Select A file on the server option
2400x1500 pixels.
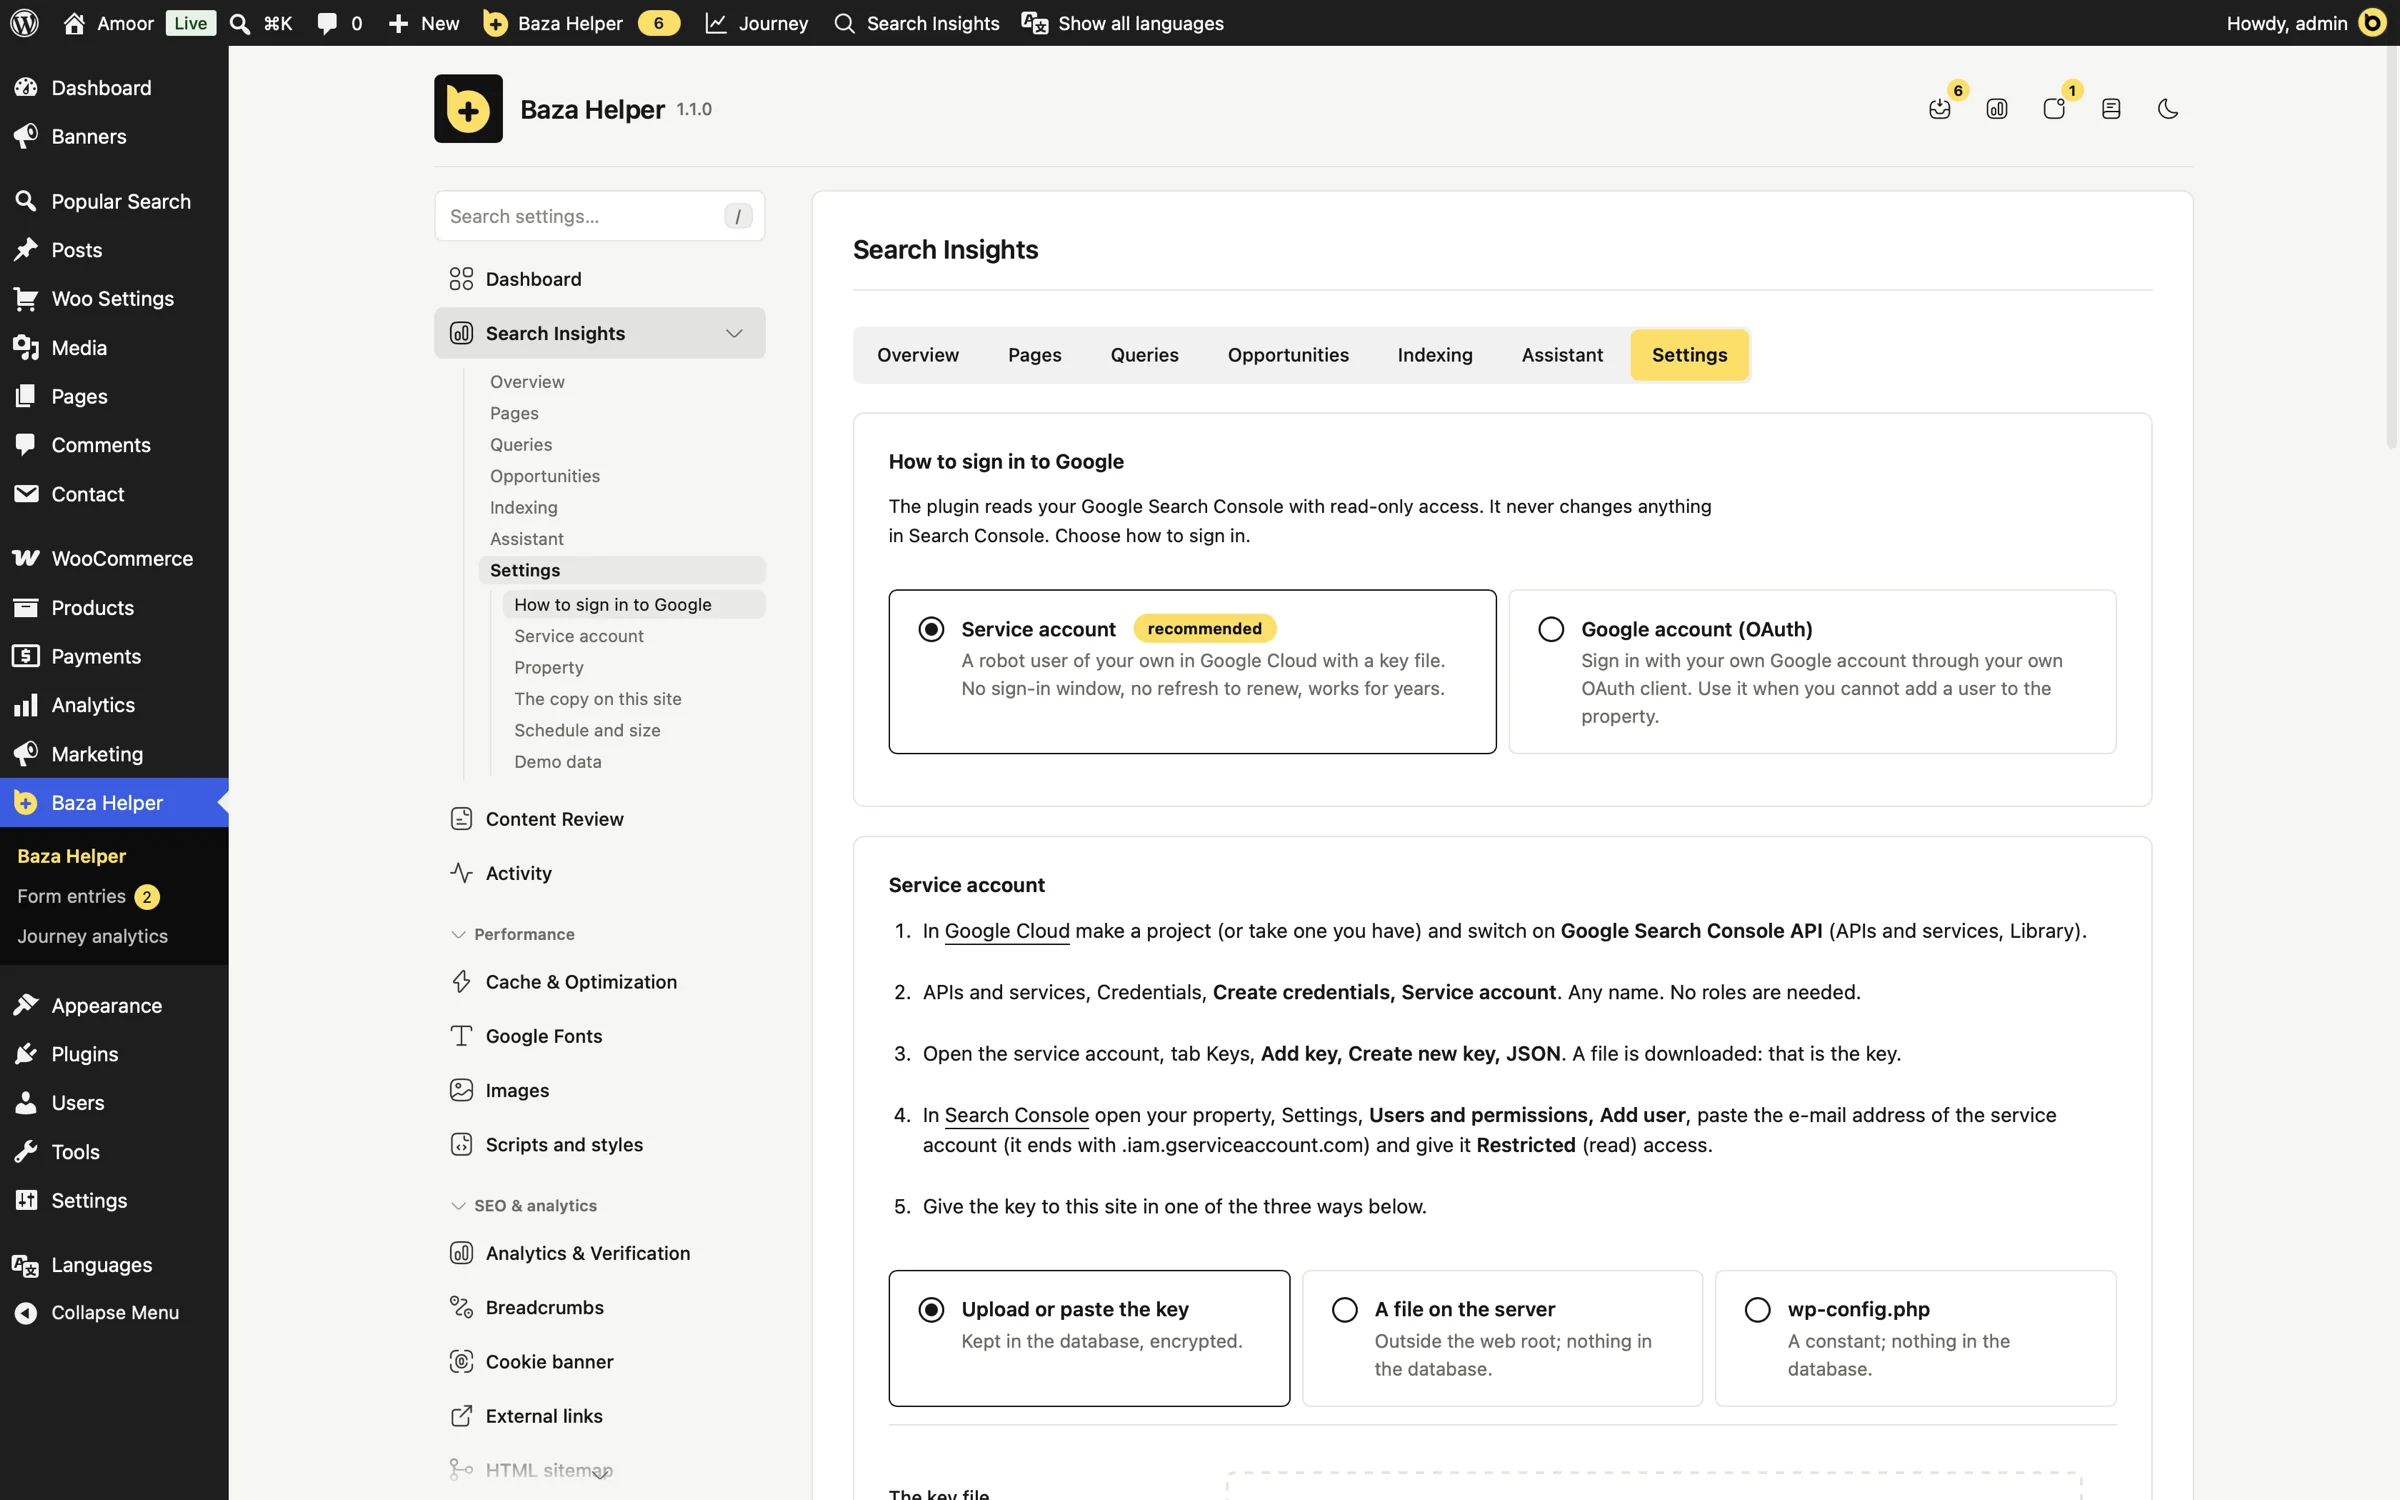point(1345,1309)
